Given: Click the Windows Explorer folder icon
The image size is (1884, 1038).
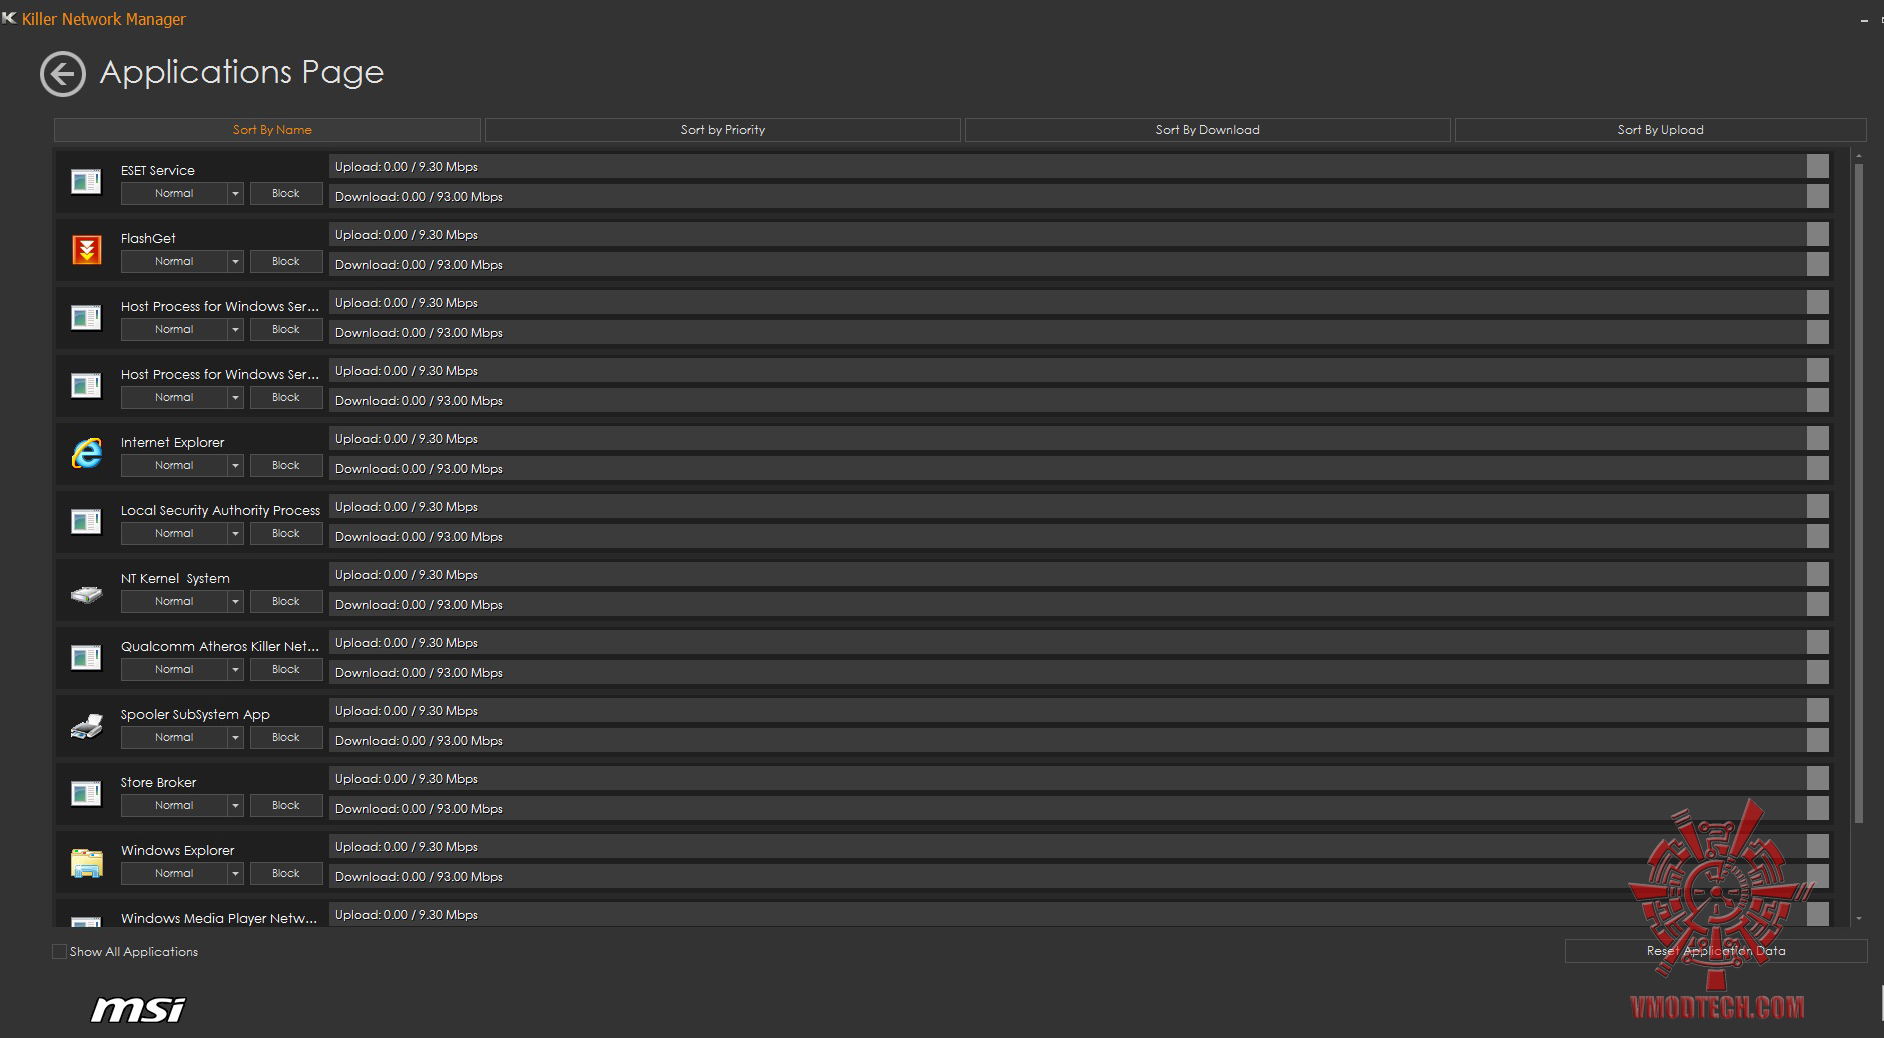Looking at the screenshot, I should pyautogui.click(x=87, y=862).
